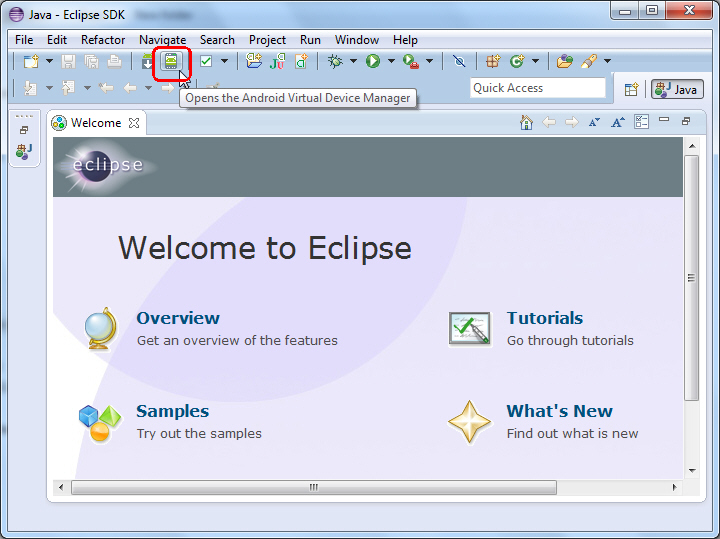The width and height of the screenshot is (720, 539).
Task: Click the Customize page icon
Action: [641, 122]
